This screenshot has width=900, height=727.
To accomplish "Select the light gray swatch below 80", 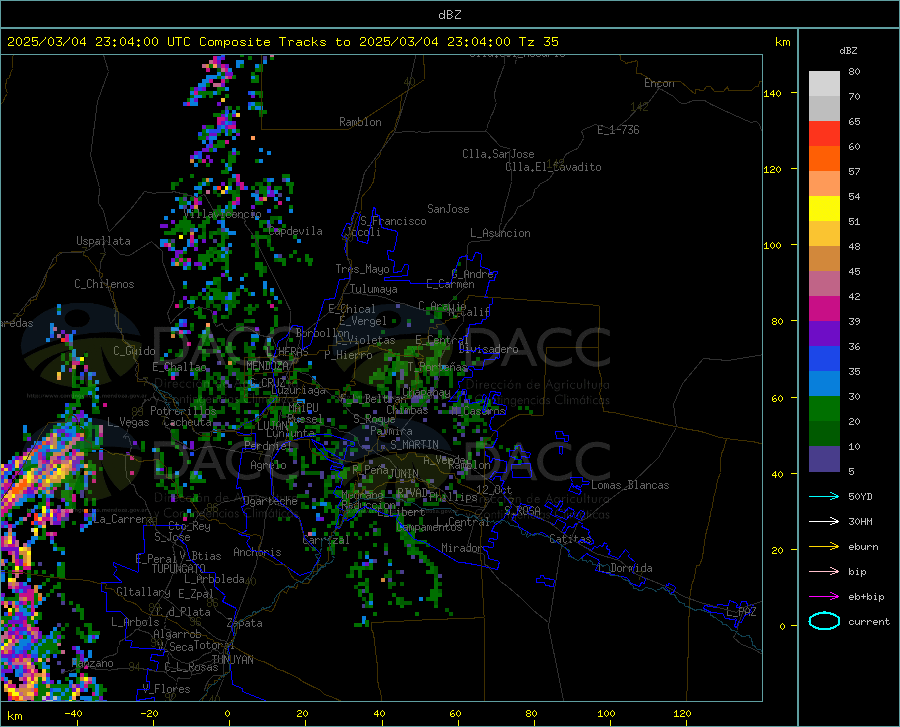I will (824, 84).
